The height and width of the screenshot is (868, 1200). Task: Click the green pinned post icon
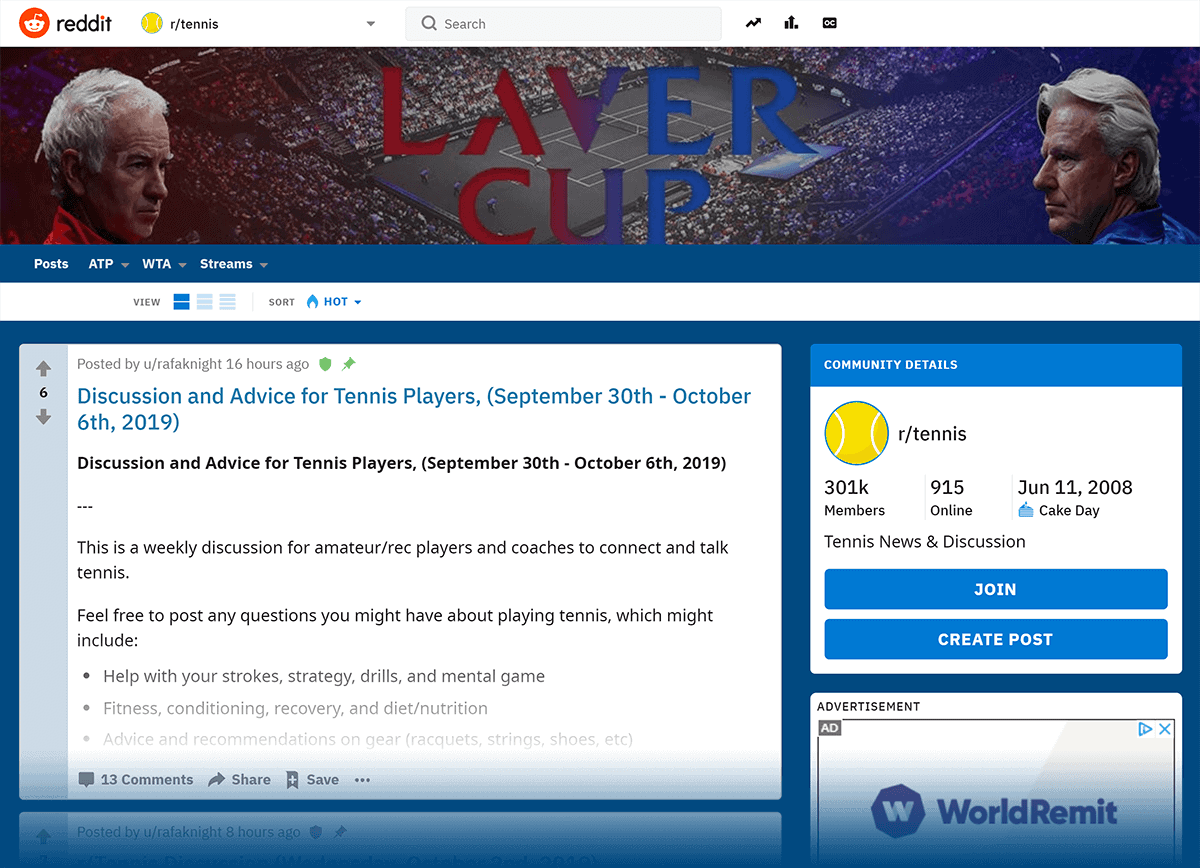pos(349,364)
